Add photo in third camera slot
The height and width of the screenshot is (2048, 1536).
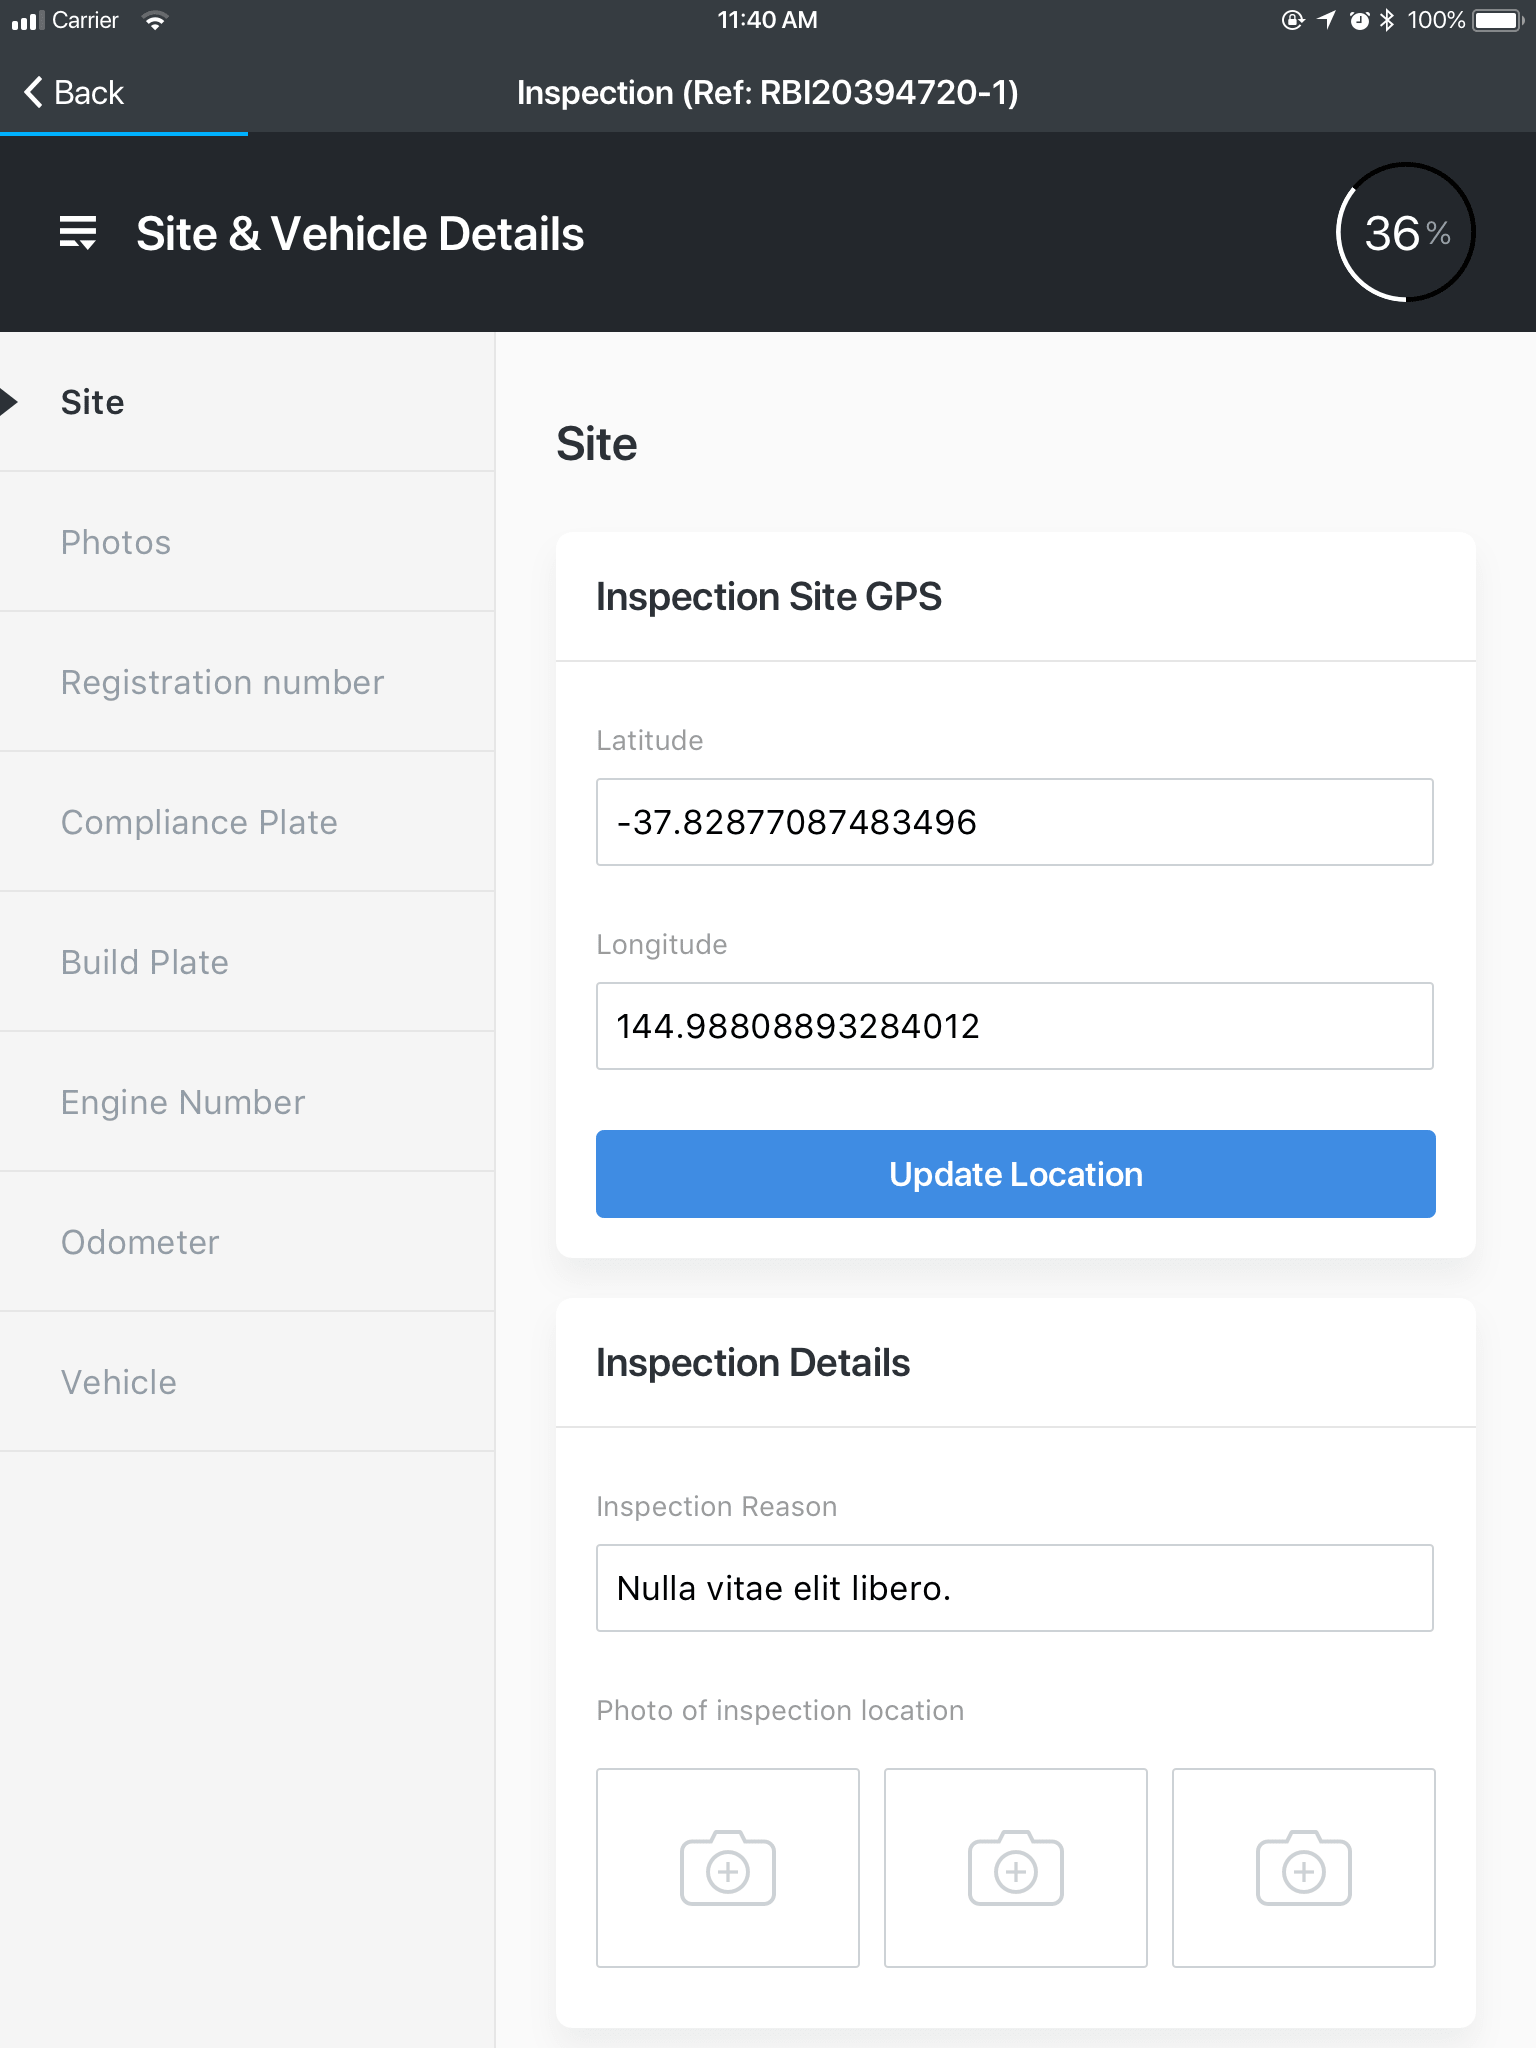coord(1303,1867)
